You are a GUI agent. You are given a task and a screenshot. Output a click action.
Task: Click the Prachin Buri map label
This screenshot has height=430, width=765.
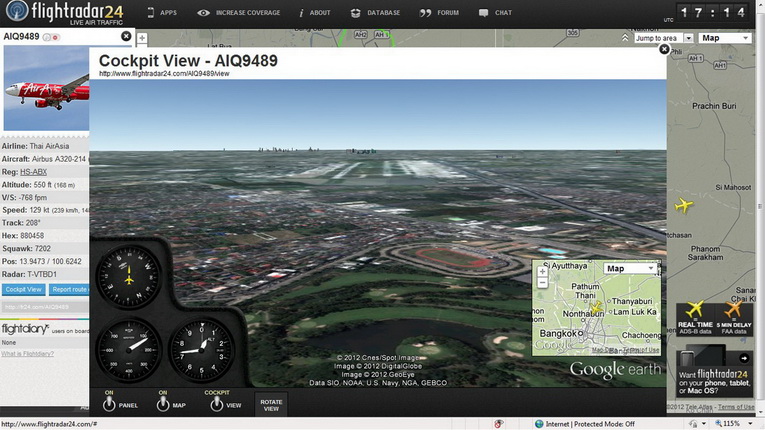(714, 106)
